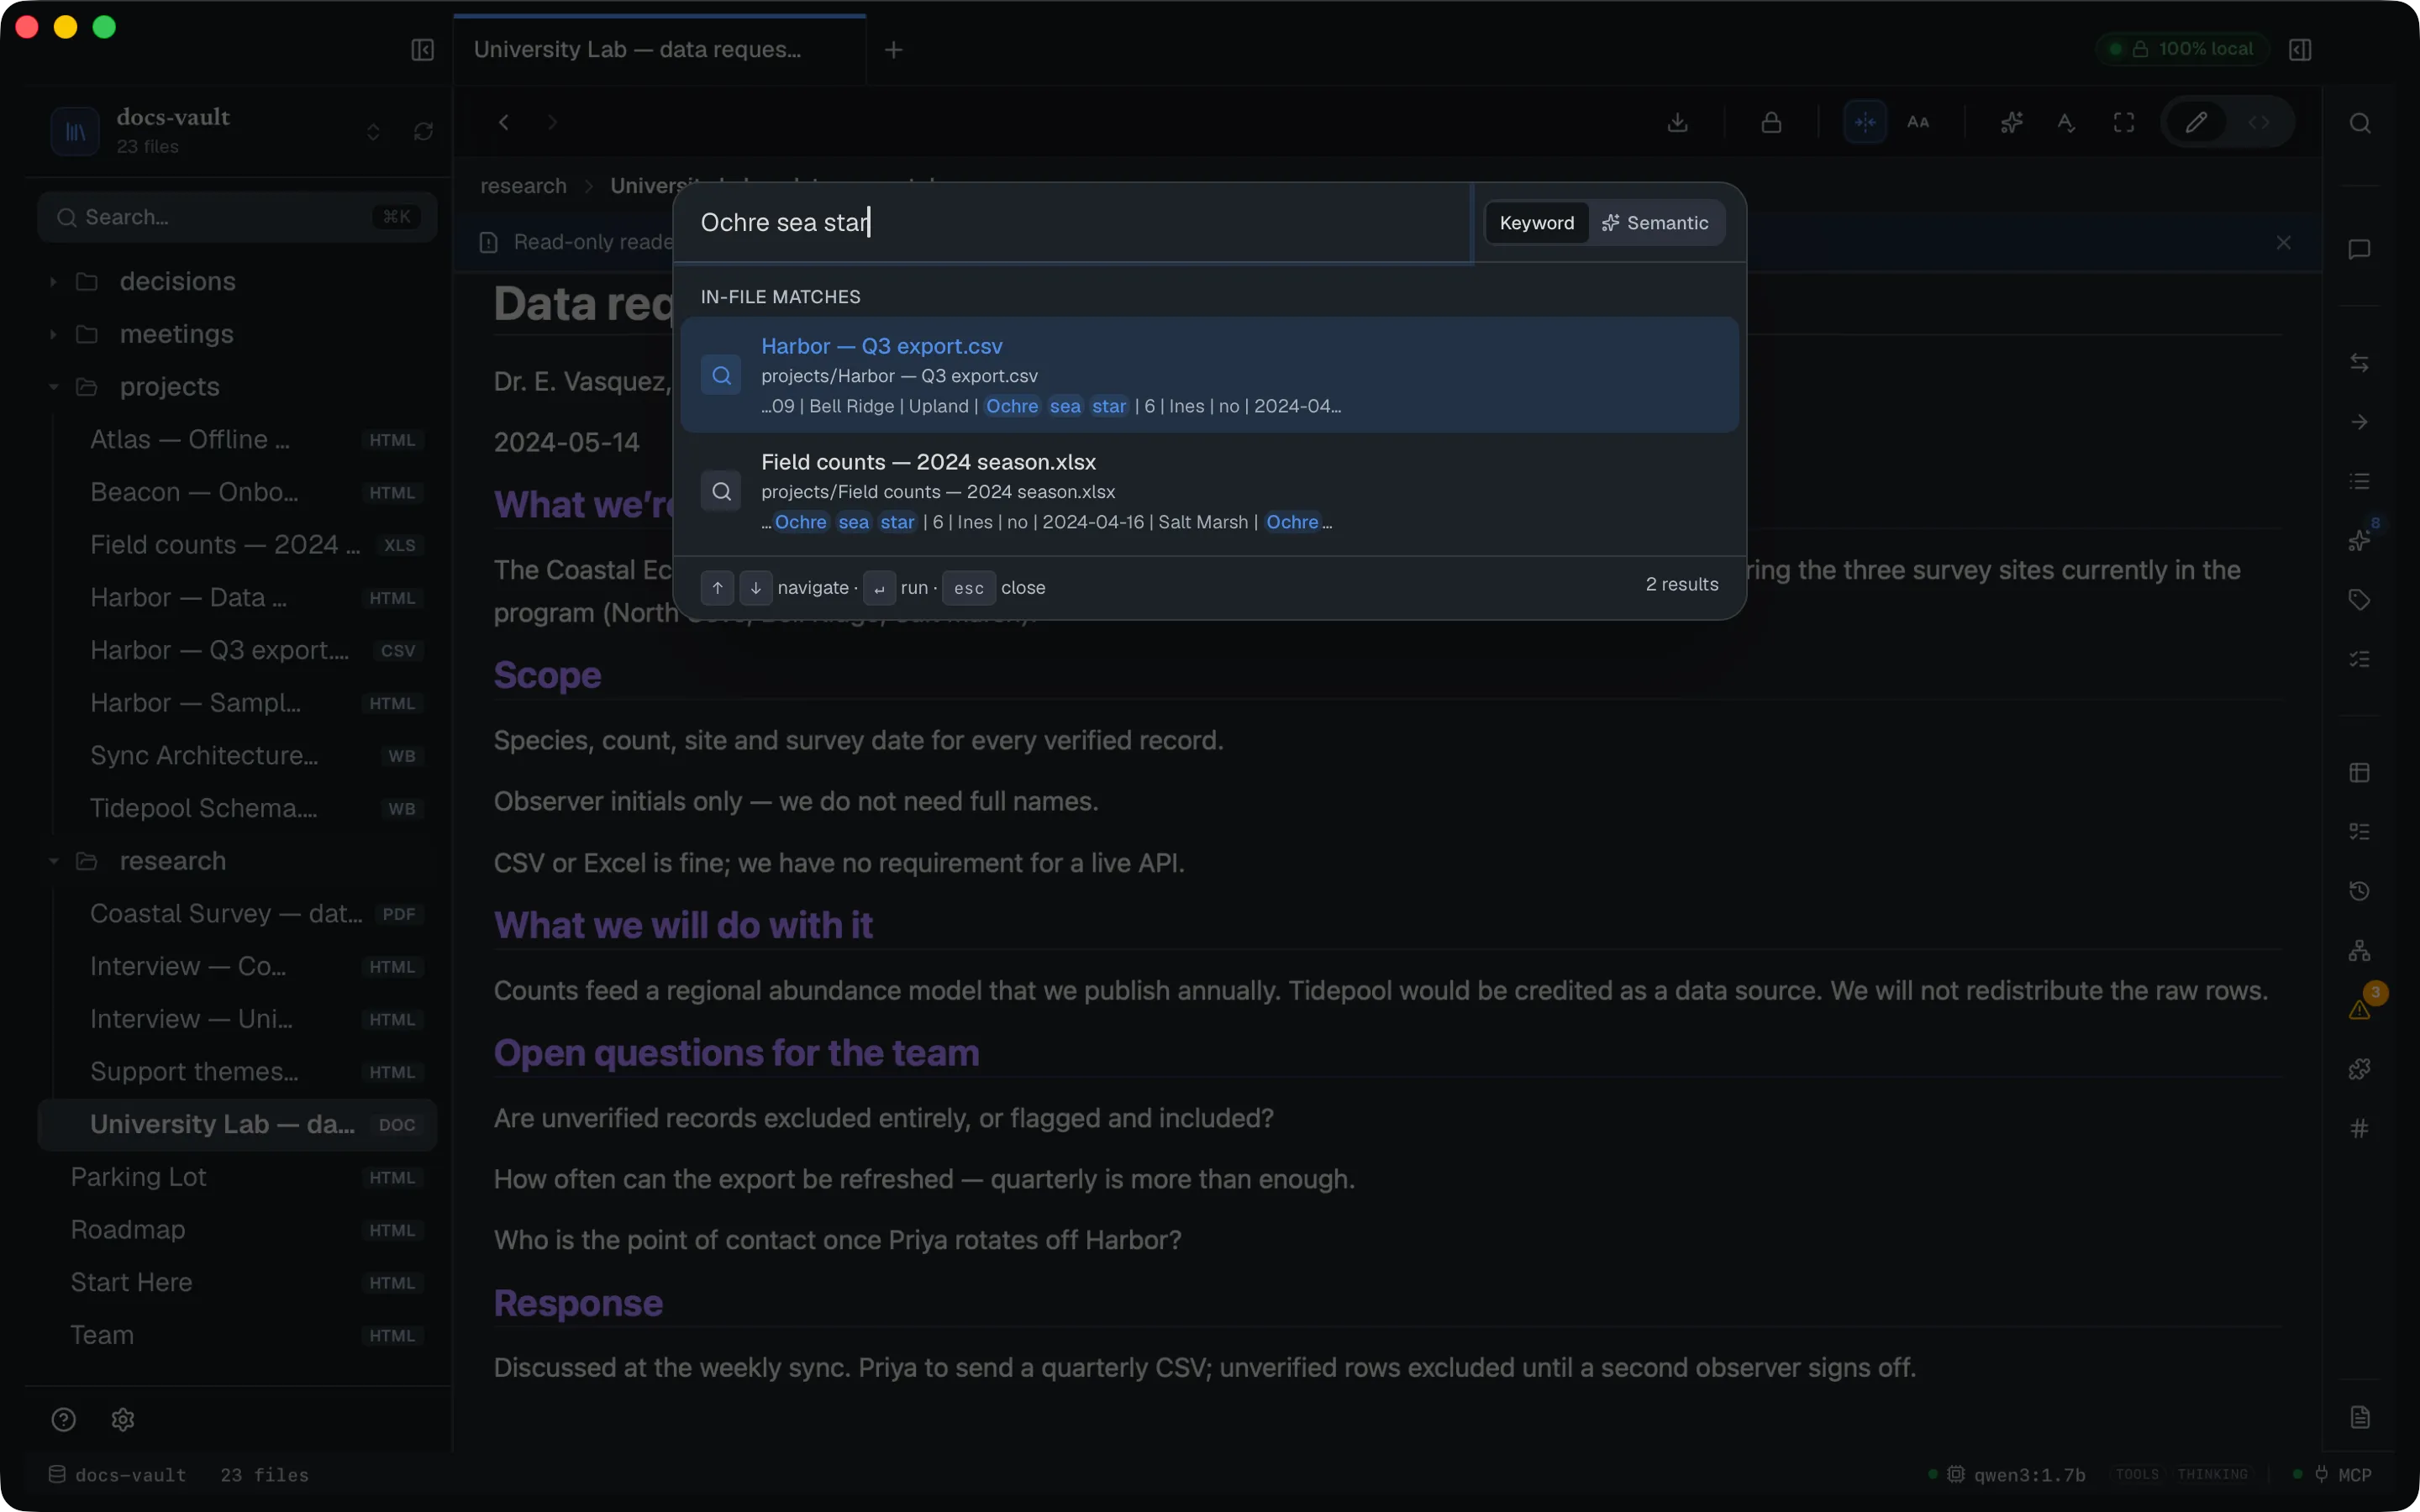2420x1512 pixels.
Task: Open the docs-vault switcher chevrons
Action: tap(373, 132)
